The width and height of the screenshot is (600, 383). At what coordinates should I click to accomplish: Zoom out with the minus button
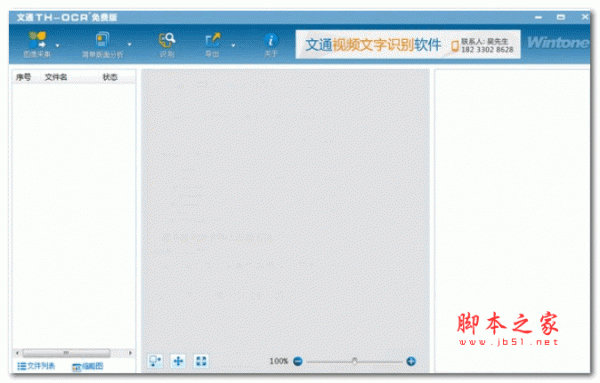[x=298, y=361]
